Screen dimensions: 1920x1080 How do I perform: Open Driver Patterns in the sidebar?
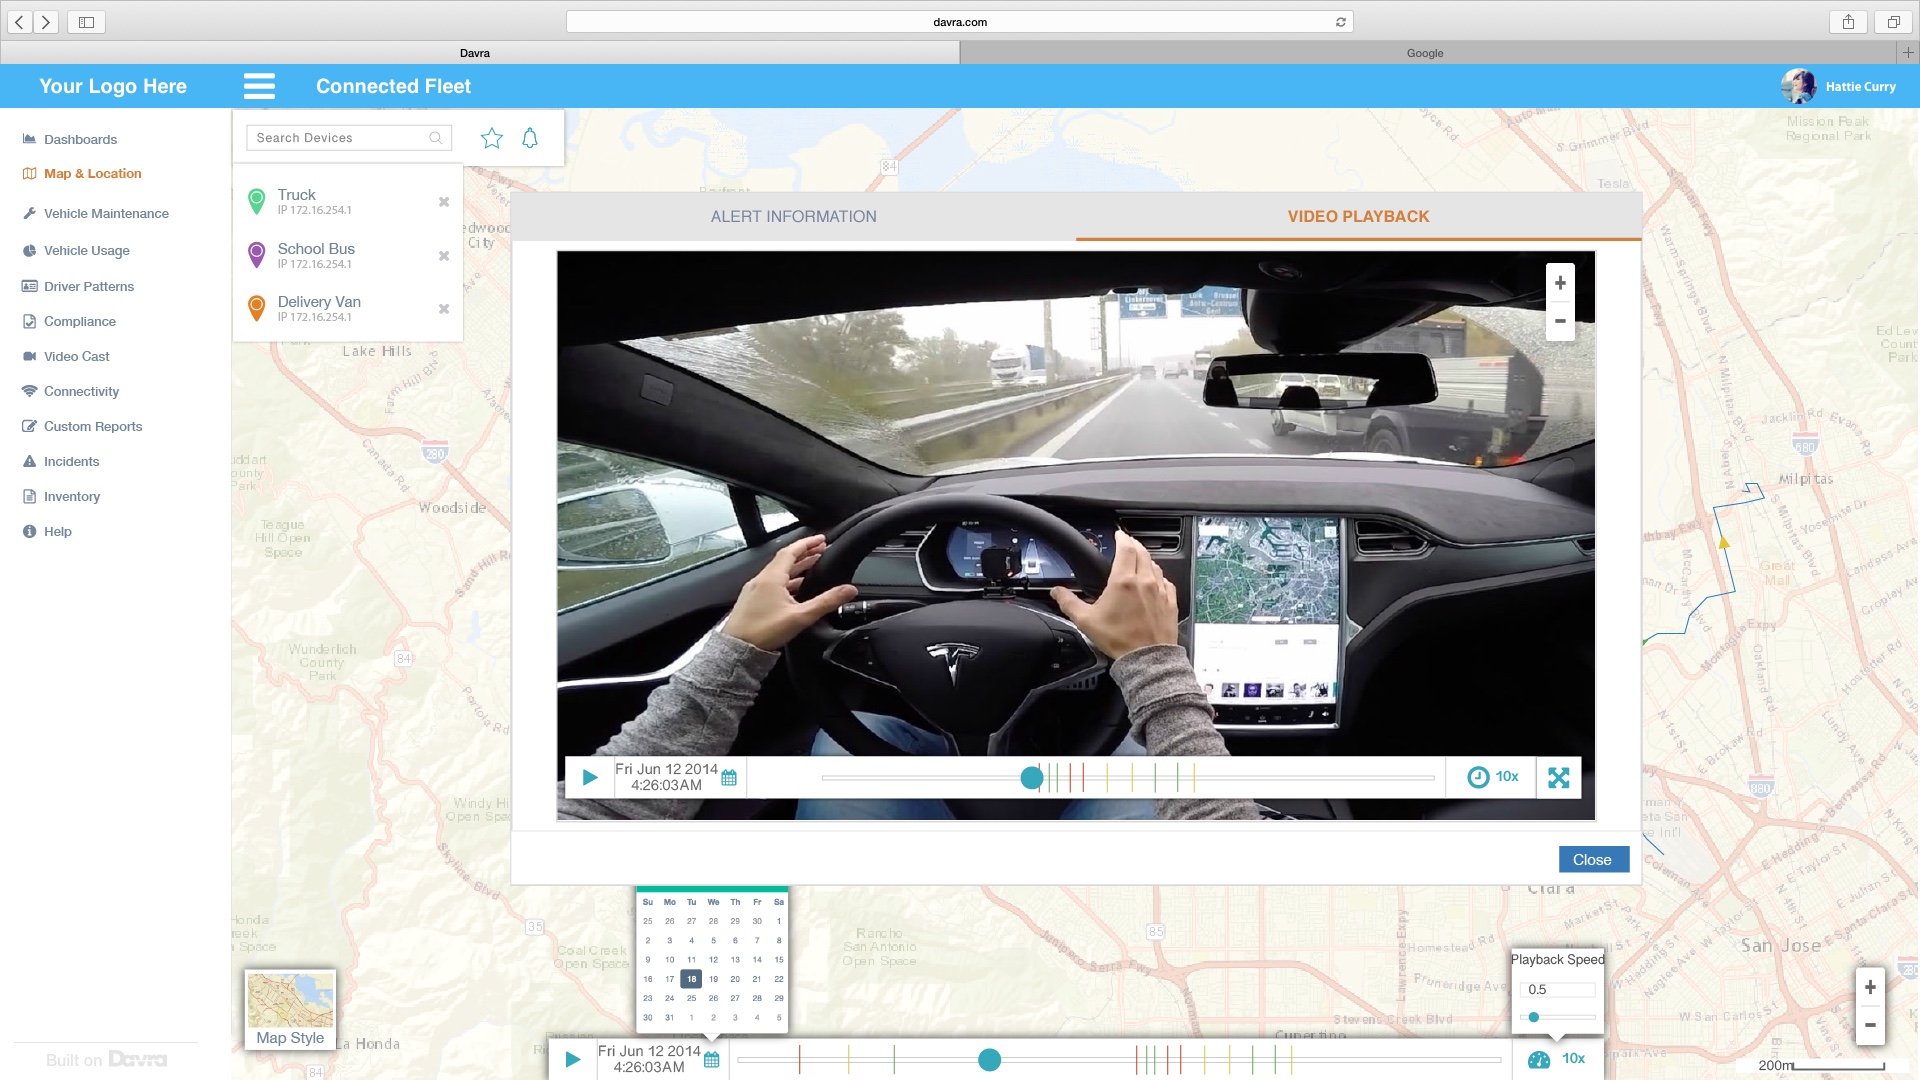78,286
